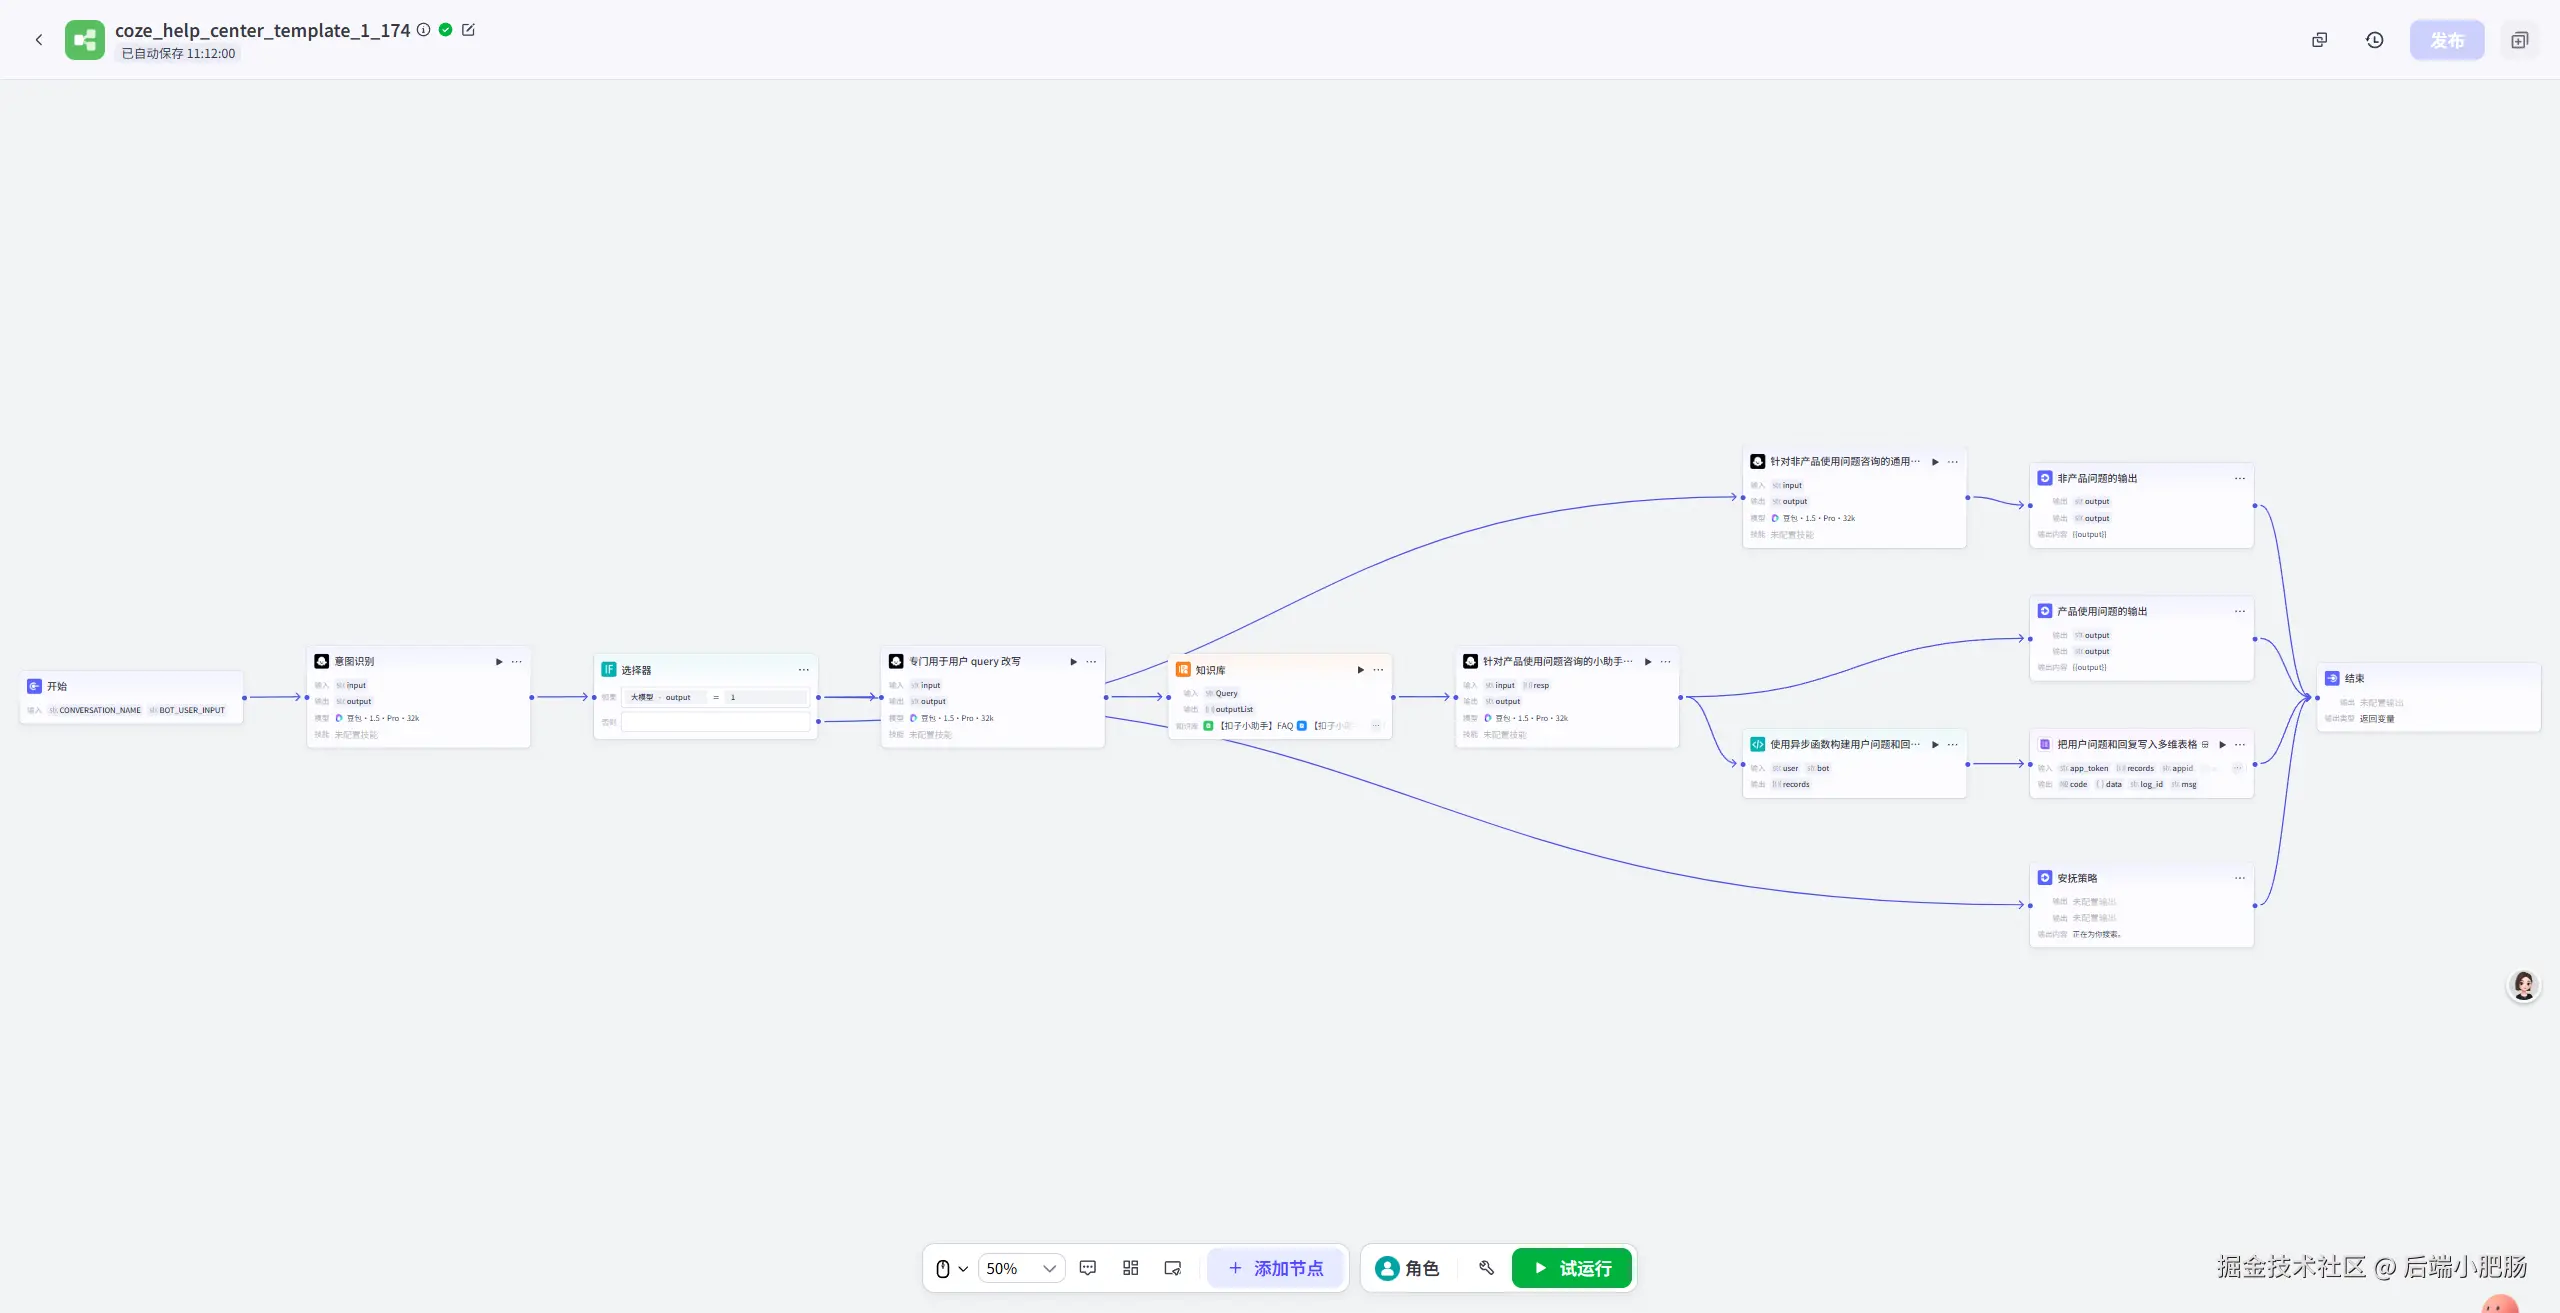2560x1313 pixels.
Task: Open the 50% zoom level dropdown
Action: (x=1021, y=1268)
